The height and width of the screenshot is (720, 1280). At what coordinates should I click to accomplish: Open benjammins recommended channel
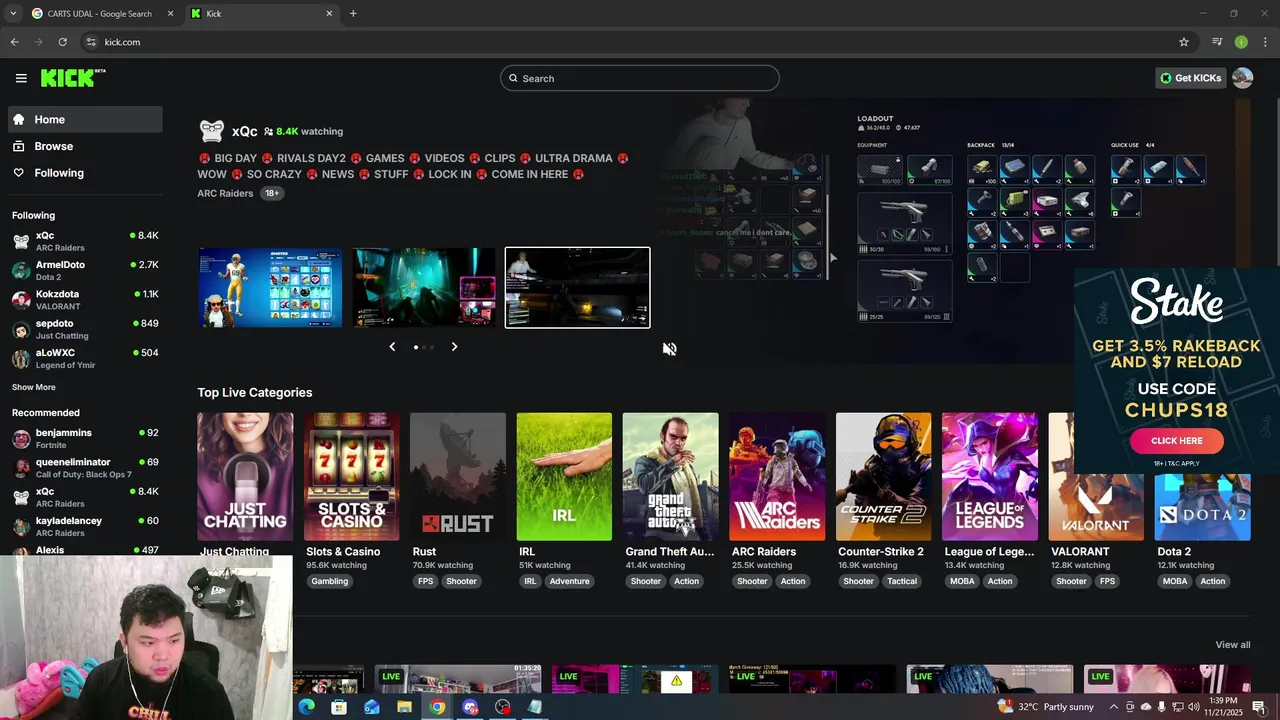coord(85,438)
